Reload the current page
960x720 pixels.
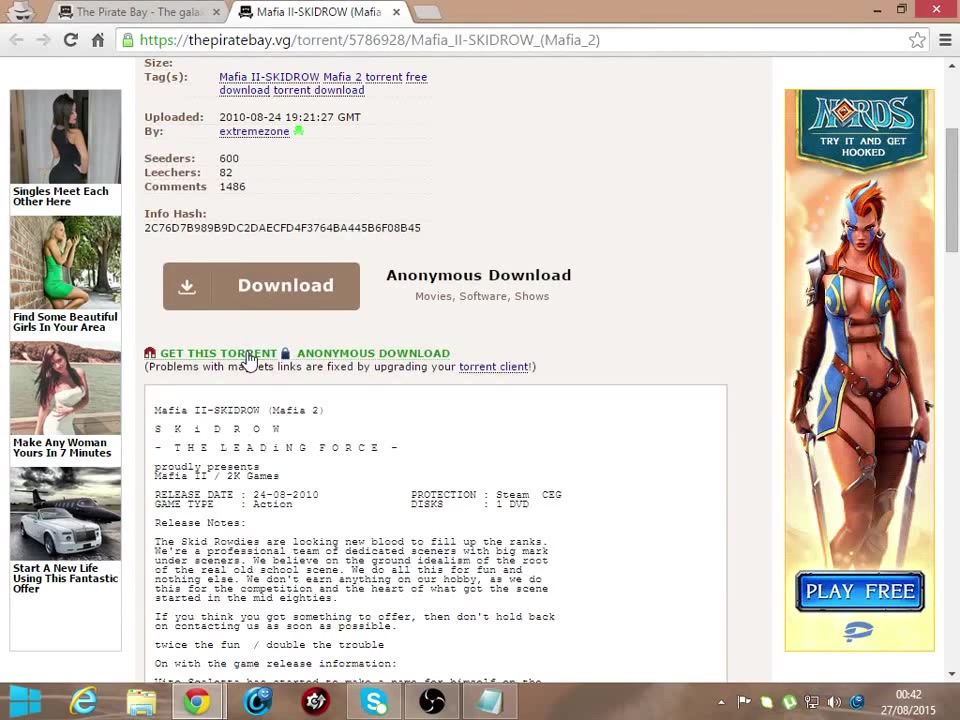pos(70,40)
